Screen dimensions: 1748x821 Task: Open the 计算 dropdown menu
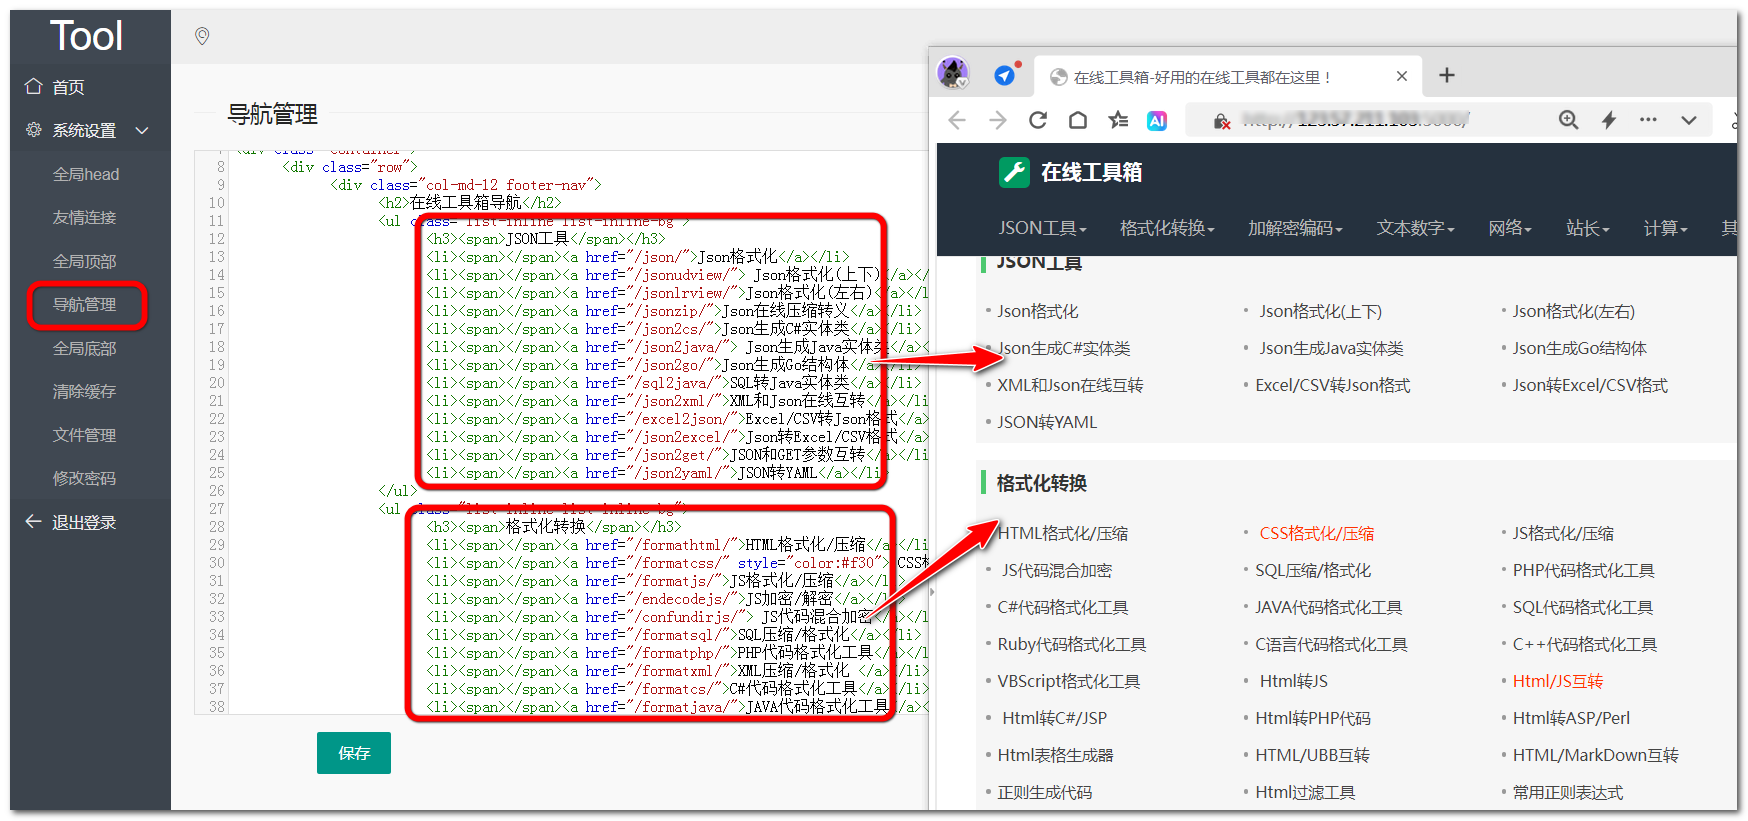point(1666,228)
